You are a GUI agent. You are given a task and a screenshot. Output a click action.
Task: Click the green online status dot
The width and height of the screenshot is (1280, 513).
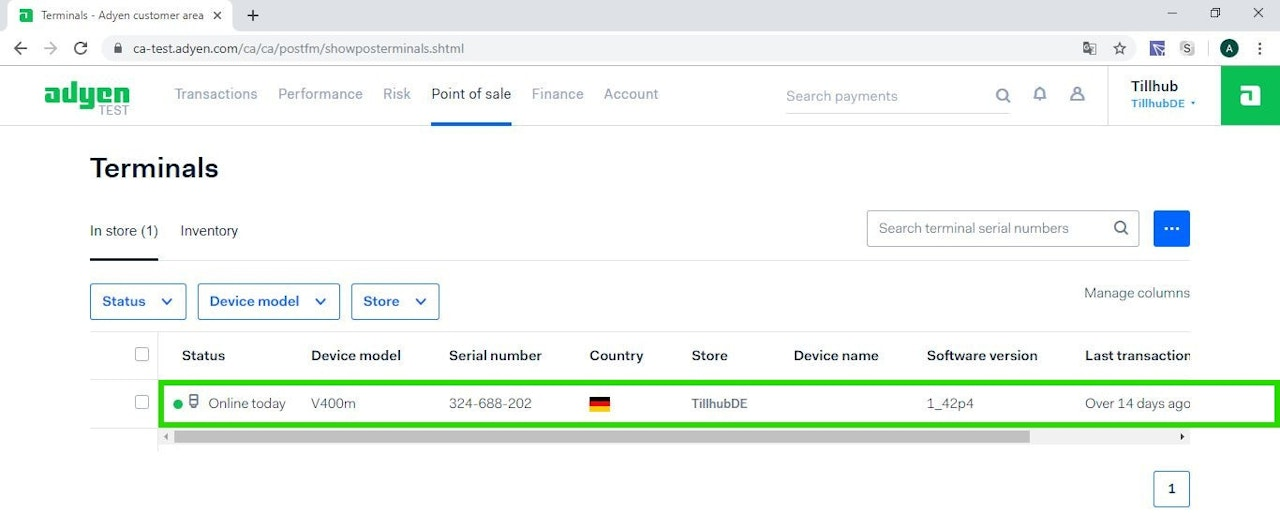(178, 404)
